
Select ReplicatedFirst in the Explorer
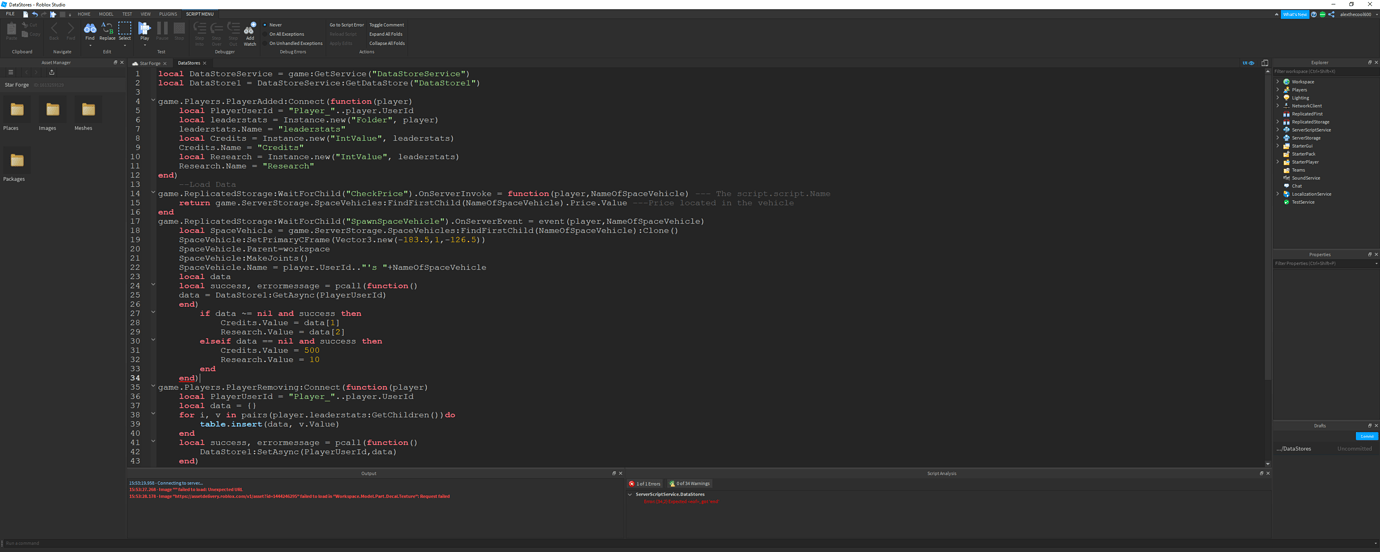(1306, 114)
